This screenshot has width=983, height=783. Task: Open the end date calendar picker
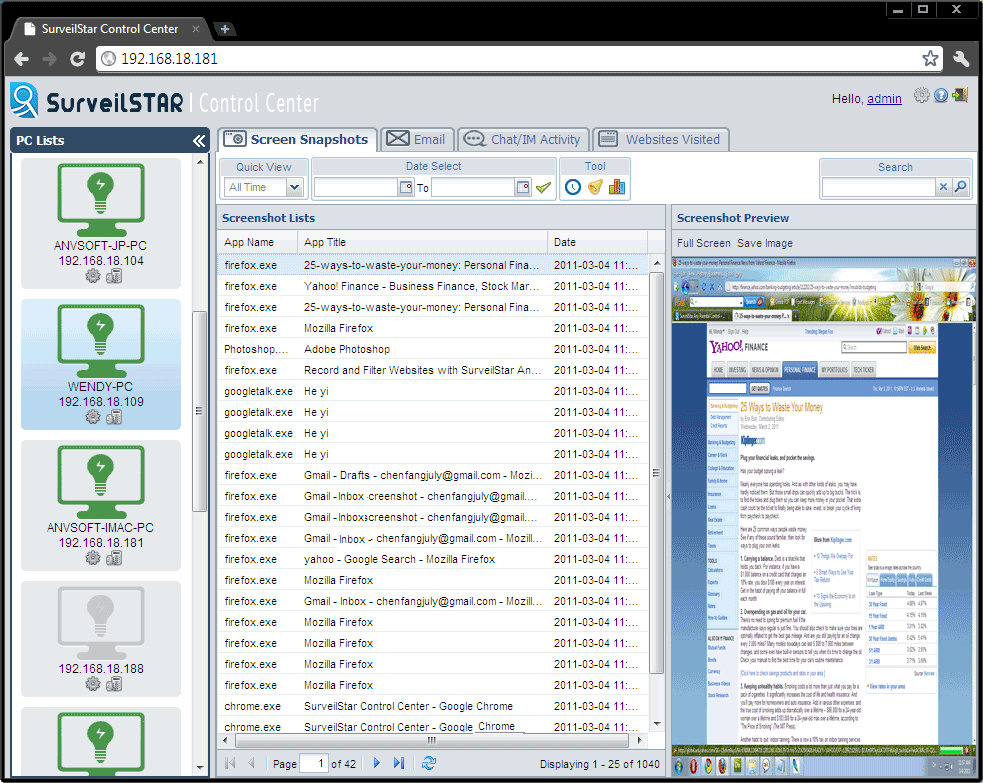[x=522, y=187]
